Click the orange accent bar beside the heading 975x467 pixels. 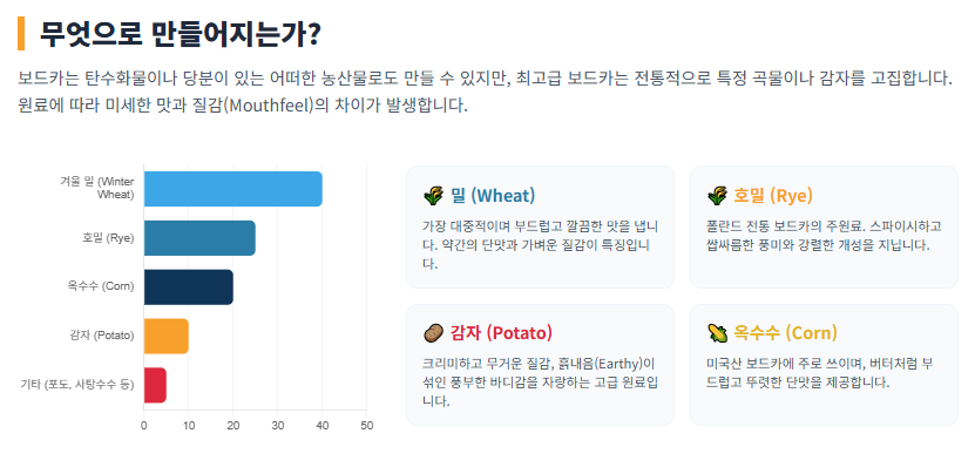[x=21, y=33]
